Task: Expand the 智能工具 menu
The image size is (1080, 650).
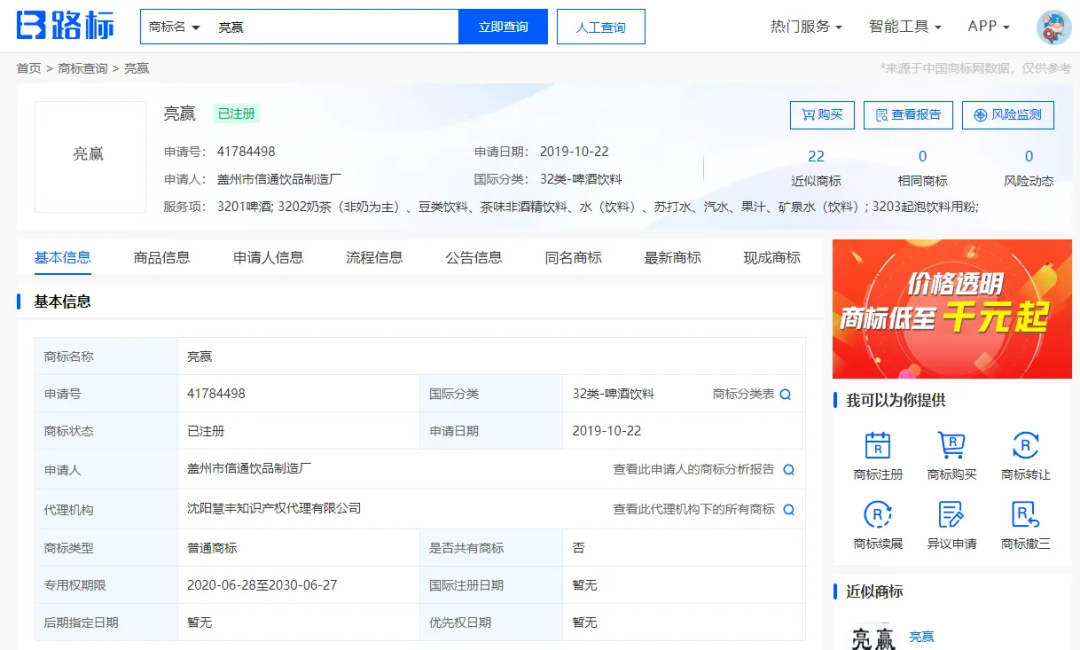Action: click(x=904, y=26)
